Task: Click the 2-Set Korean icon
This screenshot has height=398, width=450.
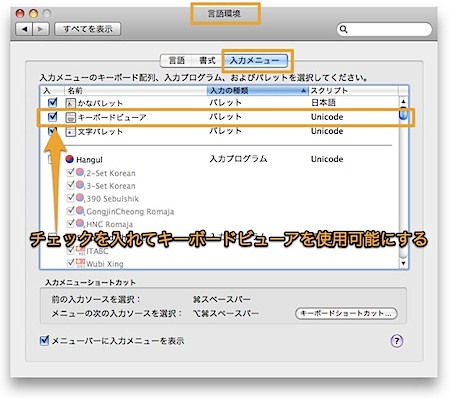Action: pos(80,173)
